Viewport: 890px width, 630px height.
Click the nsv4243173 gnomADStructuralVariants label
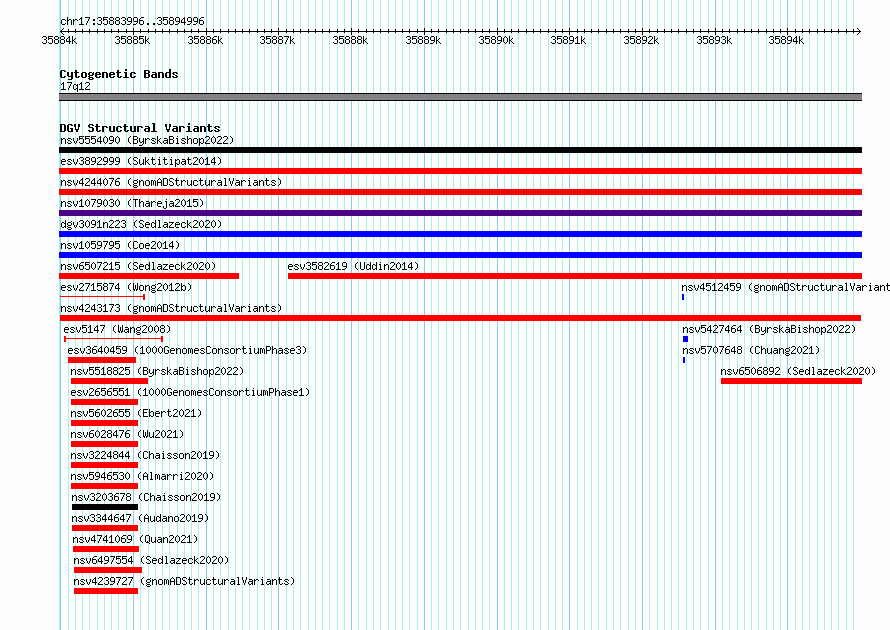pos(171,308)
